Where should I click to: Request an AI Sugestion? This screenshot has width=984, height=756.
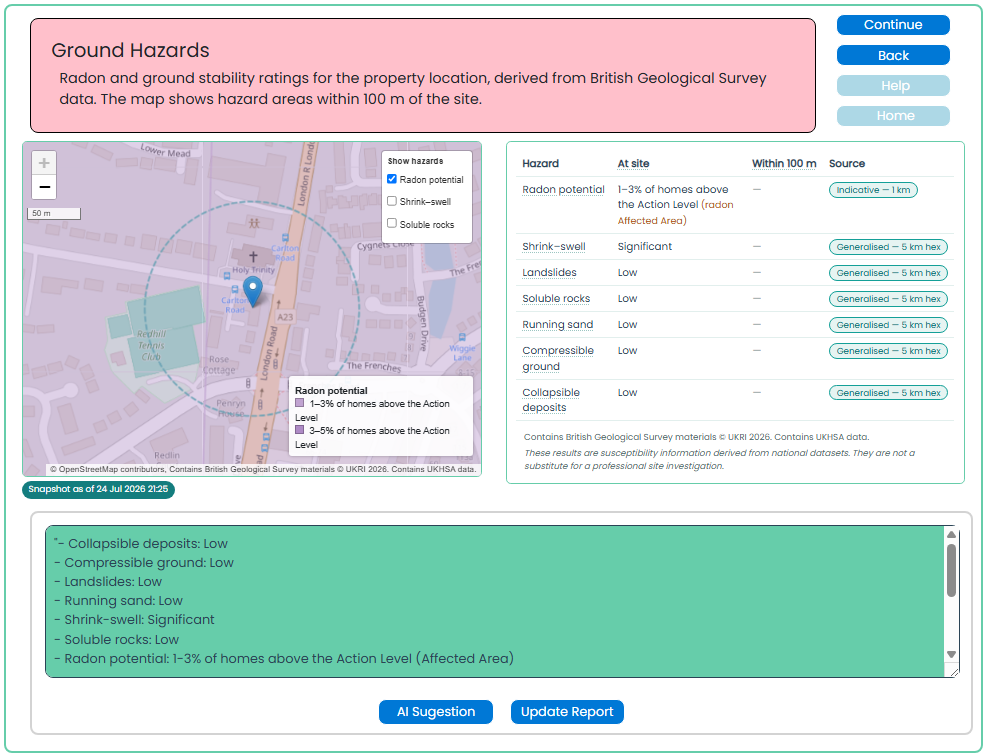(x=436, y=712)
